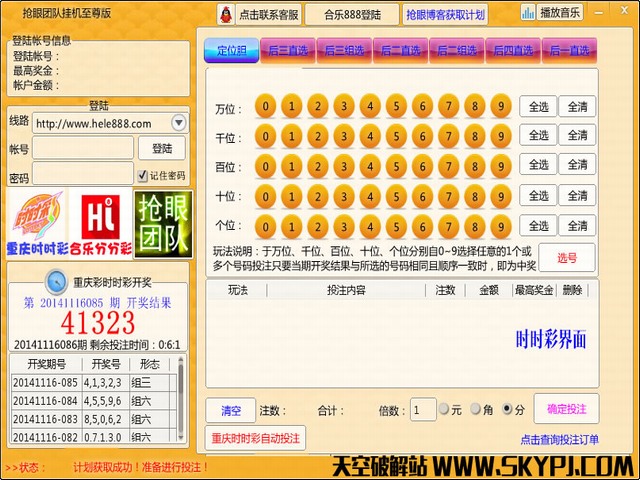Screen dimensions: 640x480
Task: Open the 后二组选 tab
Action: [459, 50]
